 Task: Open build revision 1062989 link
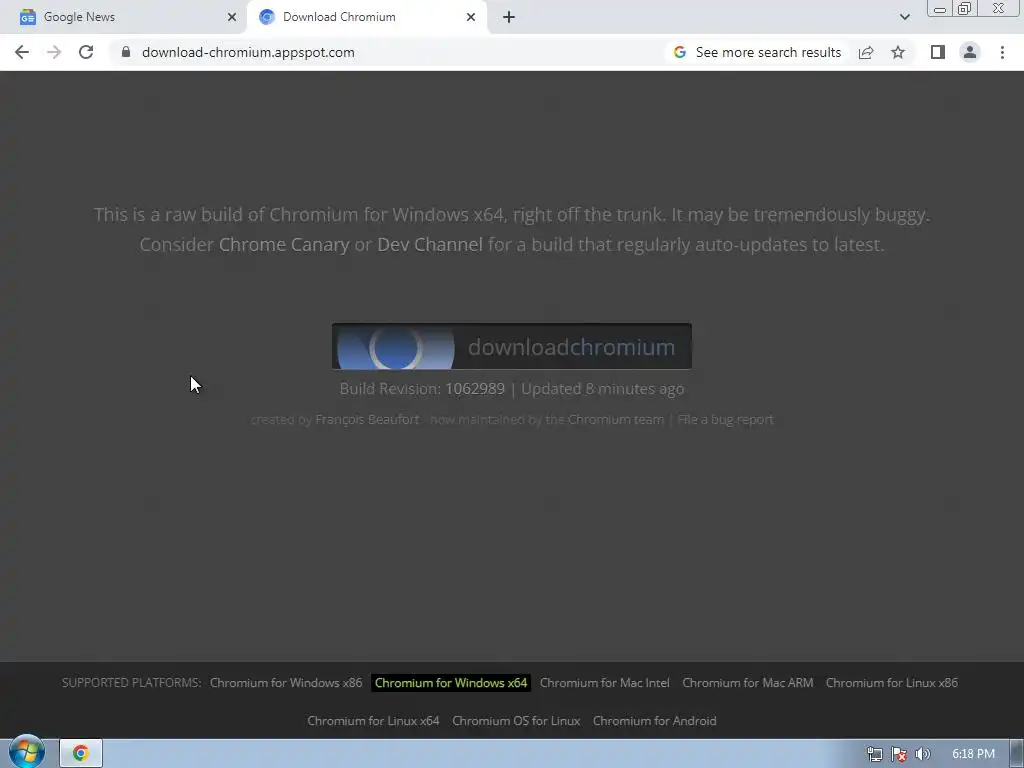(475, 389)
